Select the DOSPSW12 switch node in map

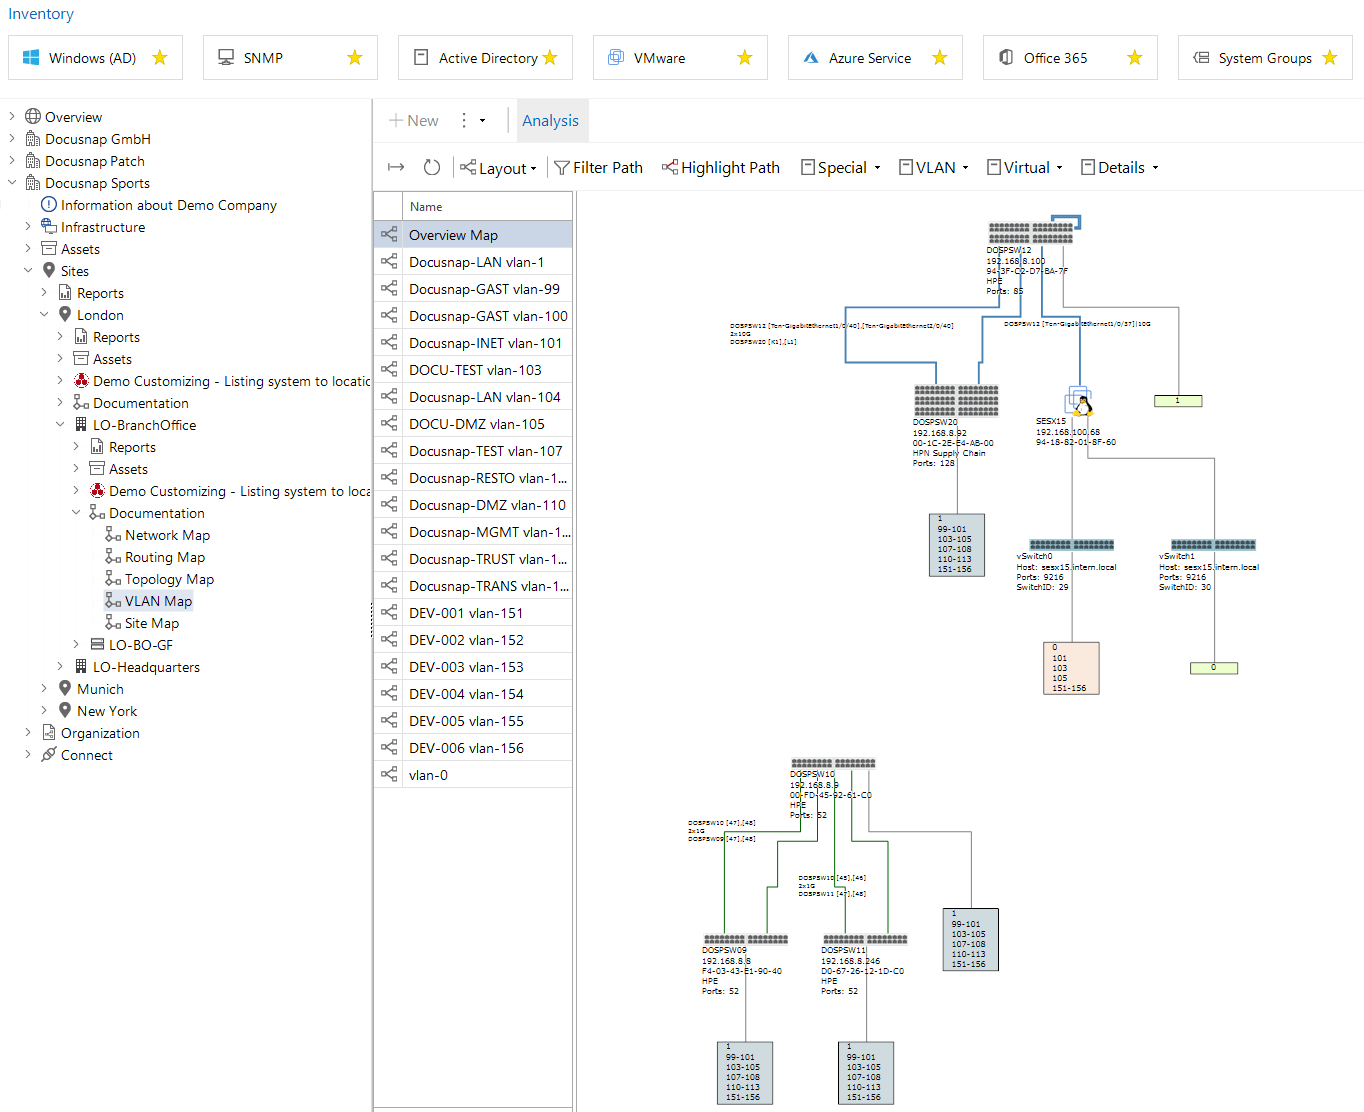[x=1030, y=233]
